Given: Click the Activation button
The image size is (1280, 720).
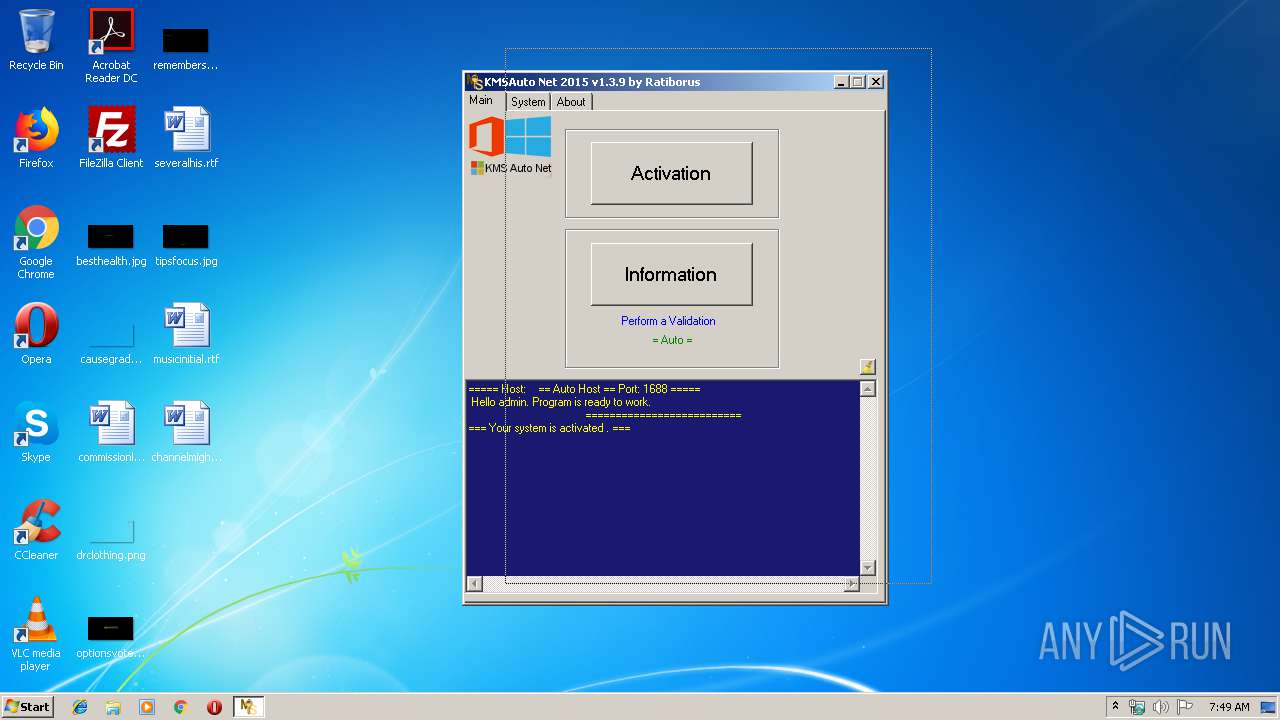Looking at the screenshot, I should [x=671, y=173].
